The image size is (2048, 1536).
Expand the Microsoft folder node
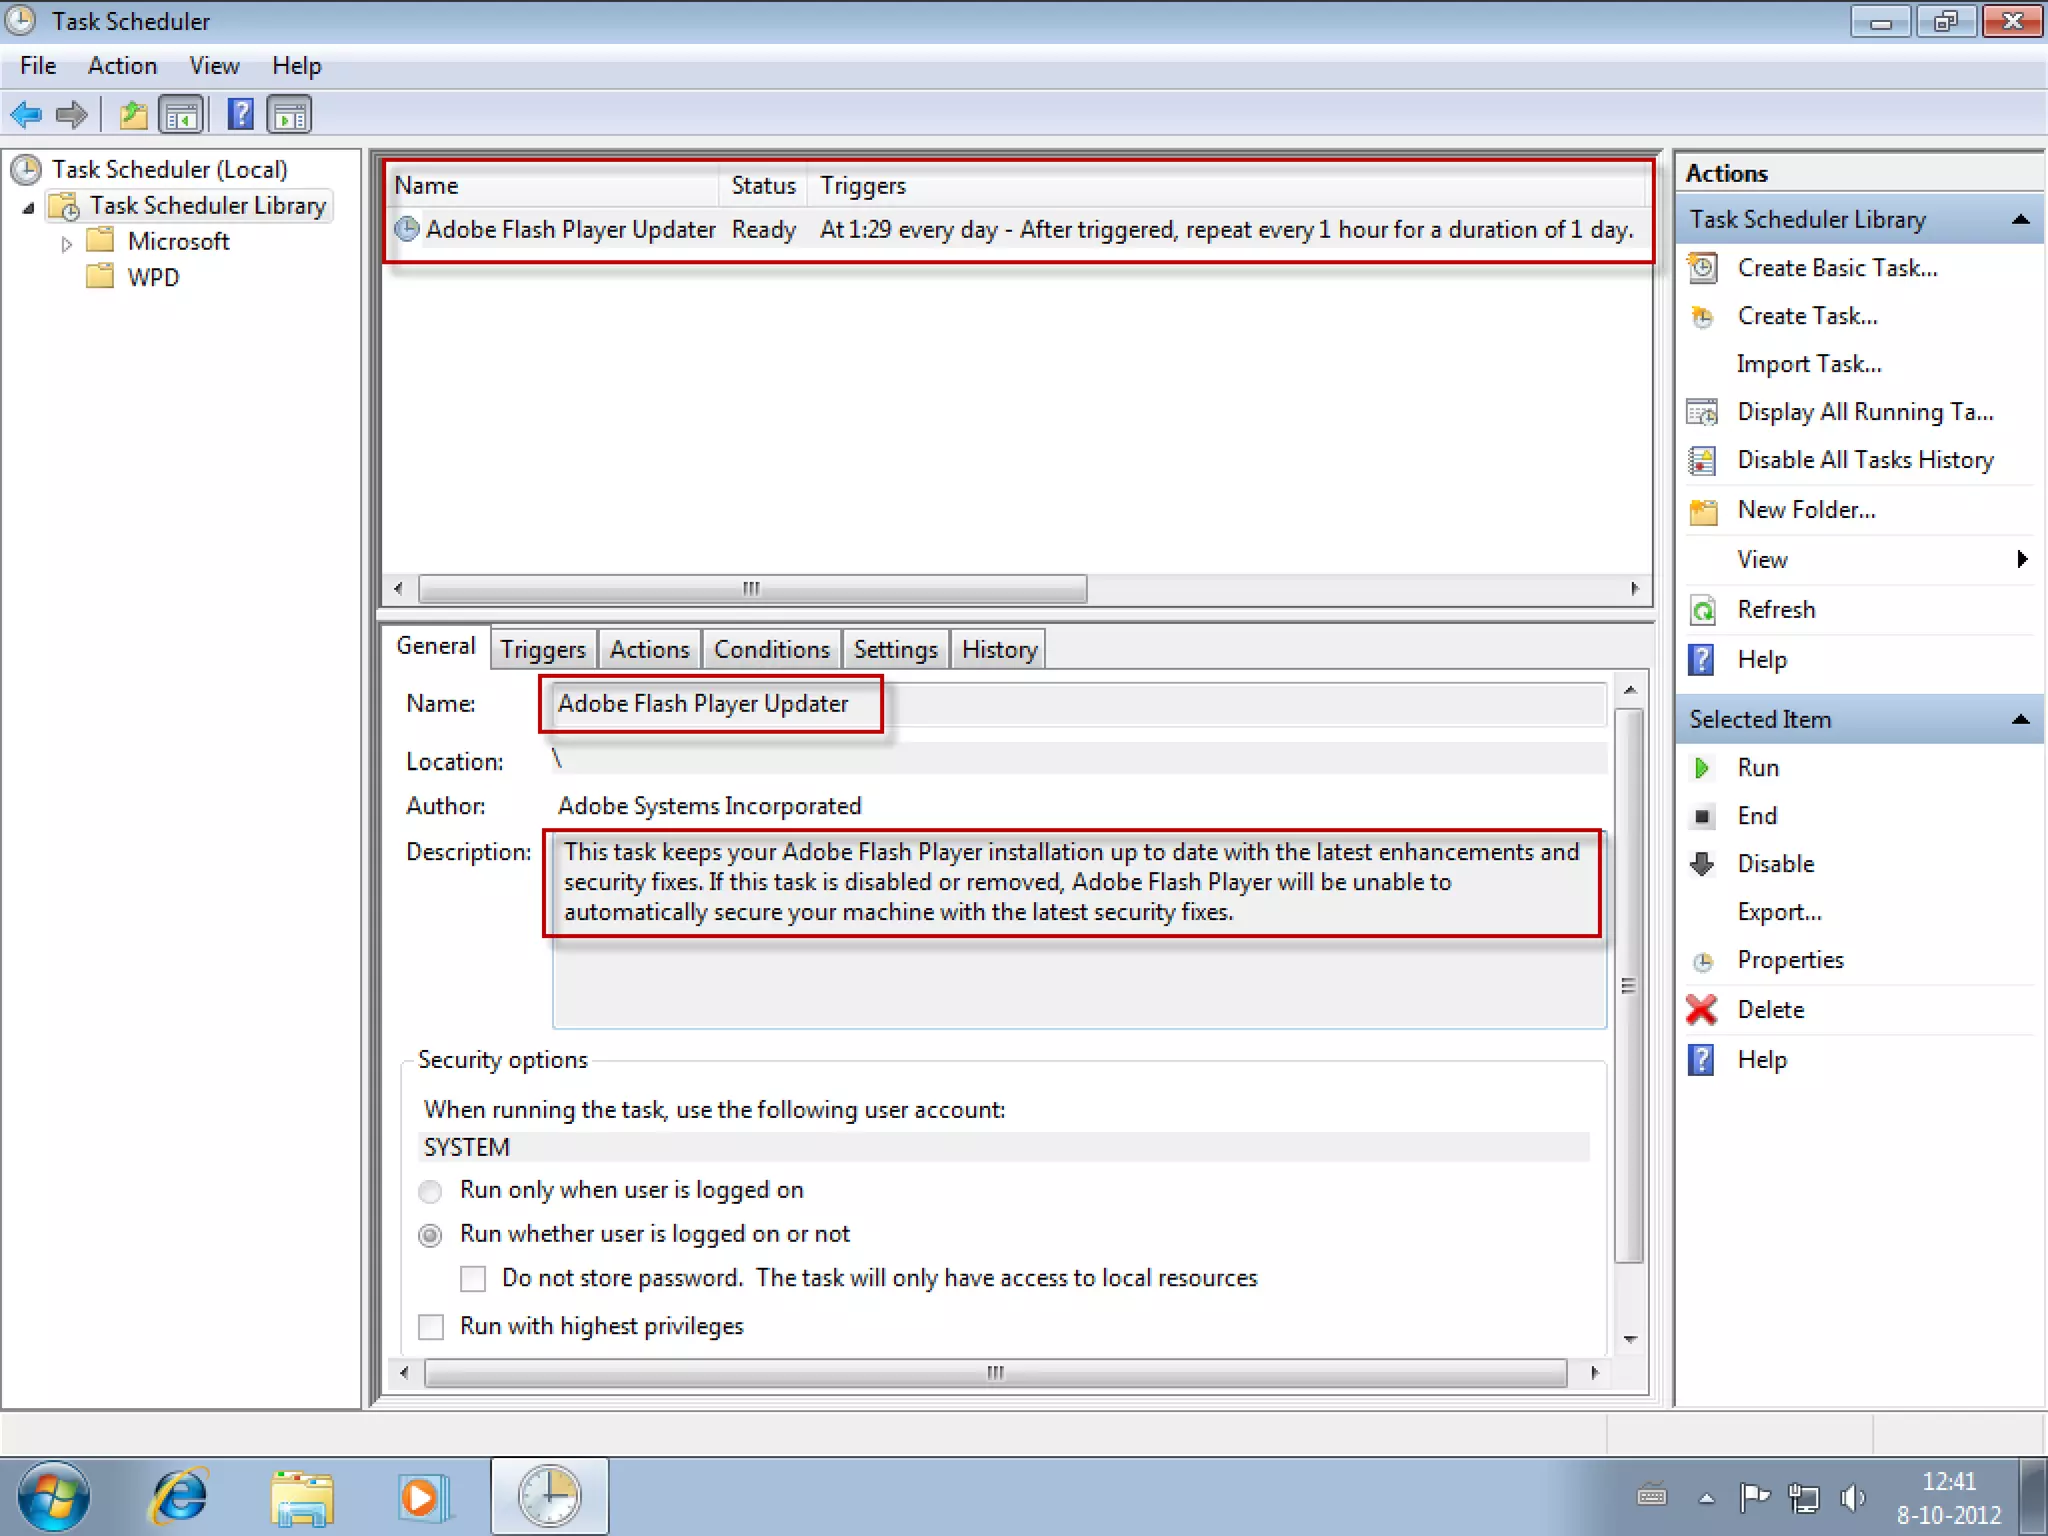pos(66,243)
